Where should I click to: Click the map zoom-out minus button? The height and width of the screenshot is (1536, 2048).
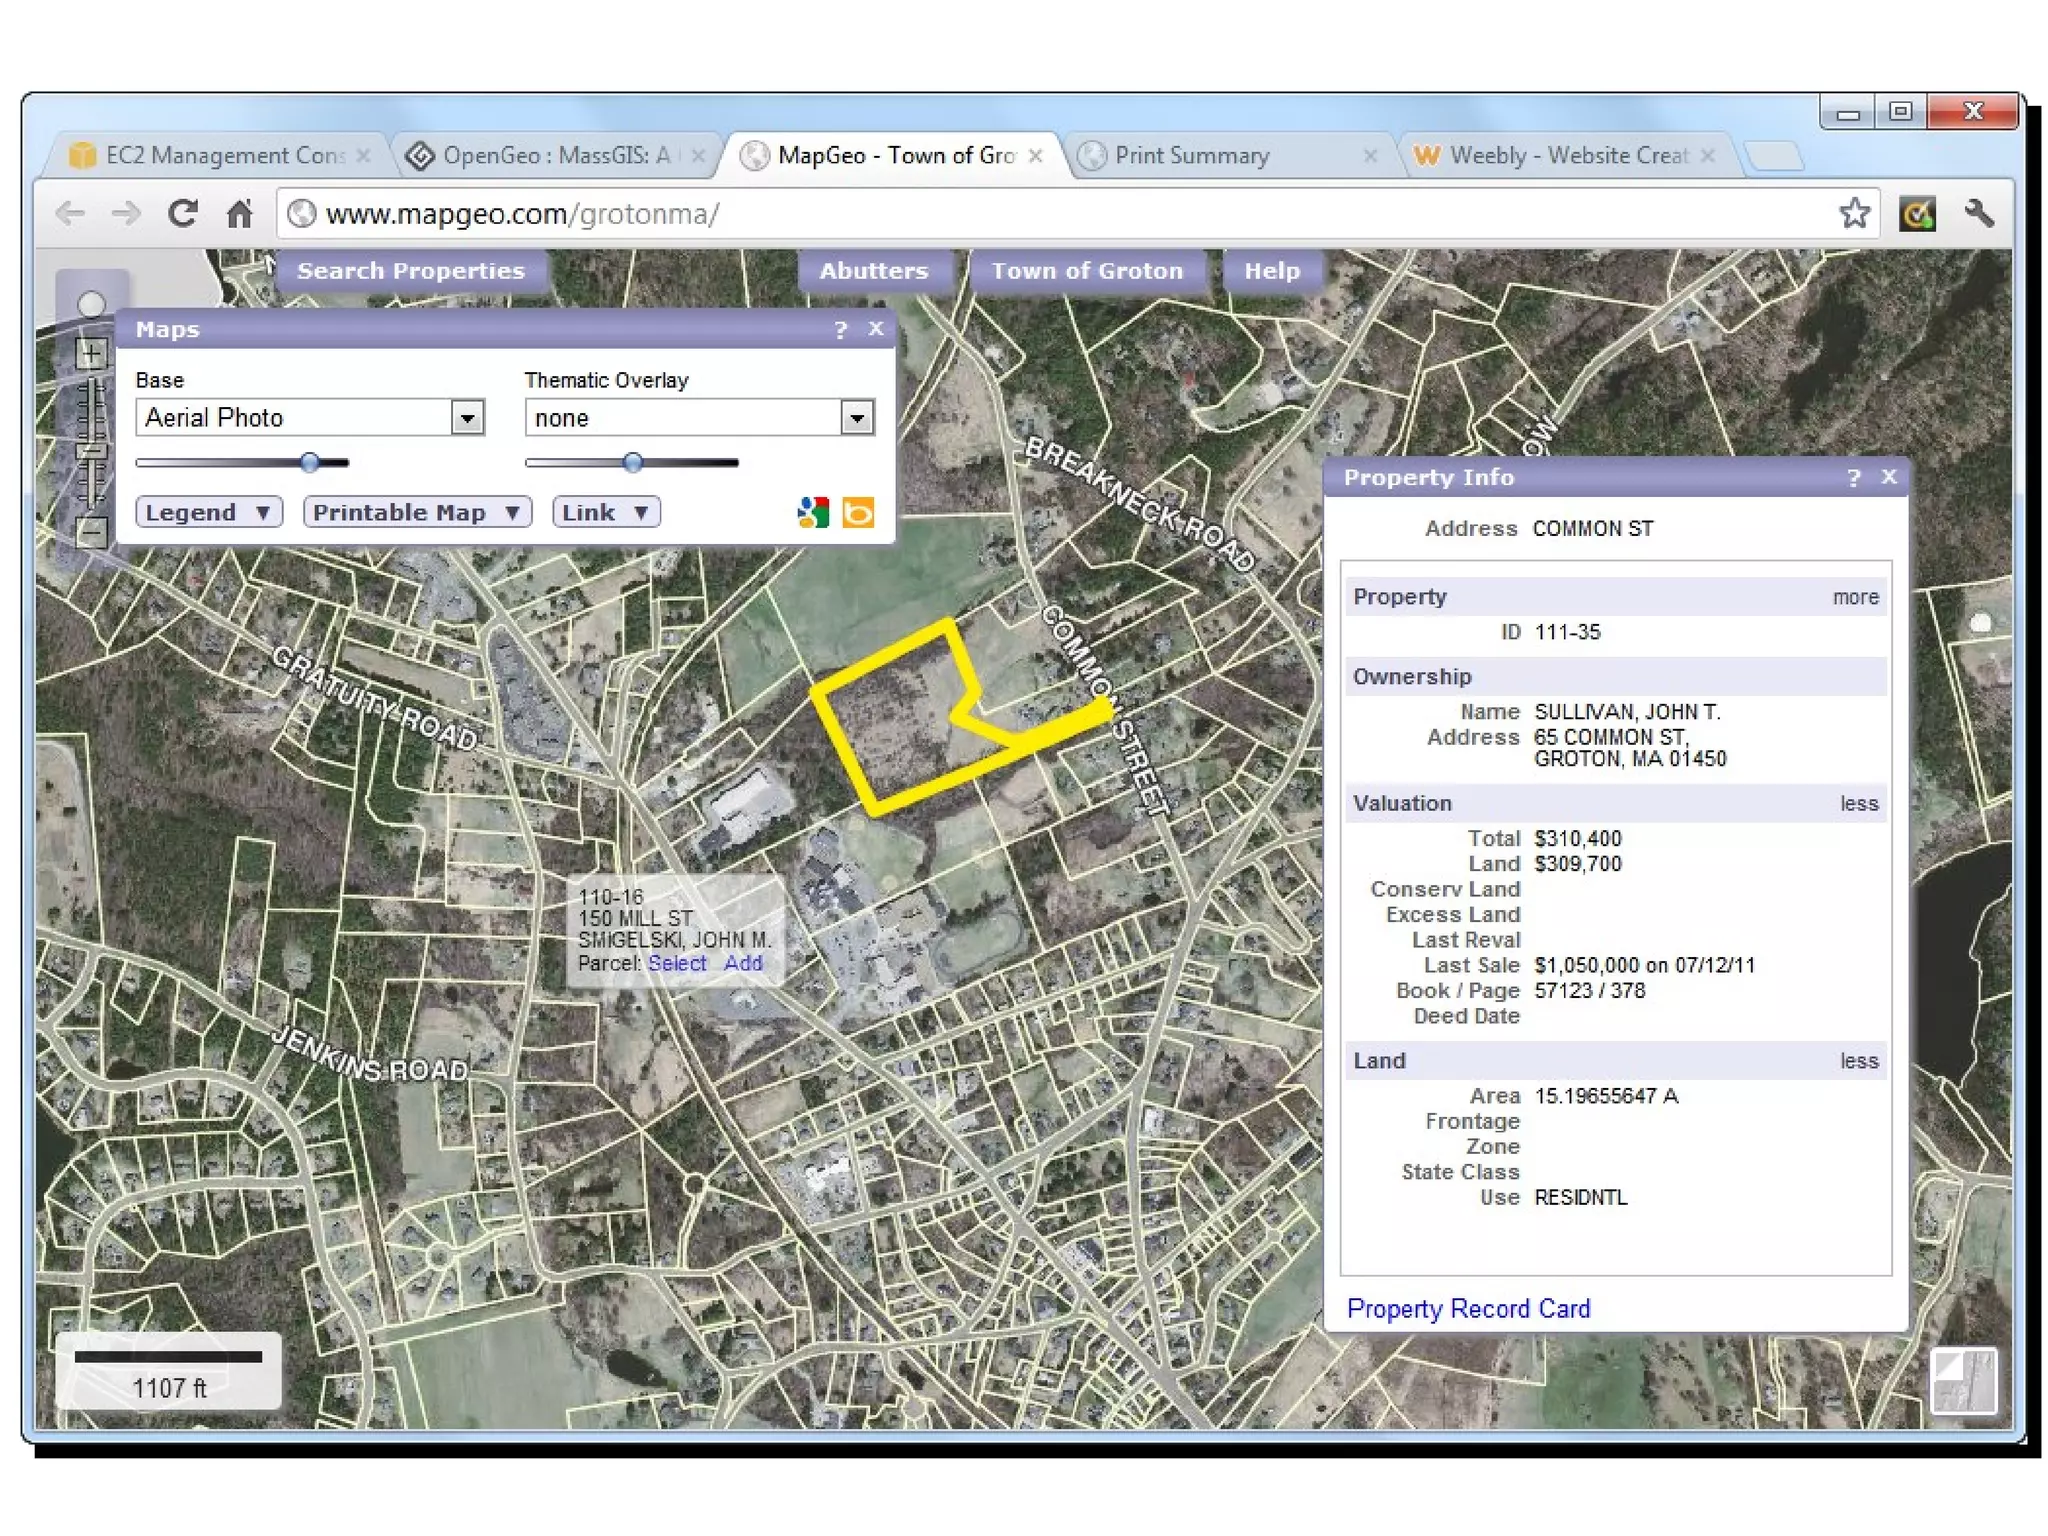point(91,531)
